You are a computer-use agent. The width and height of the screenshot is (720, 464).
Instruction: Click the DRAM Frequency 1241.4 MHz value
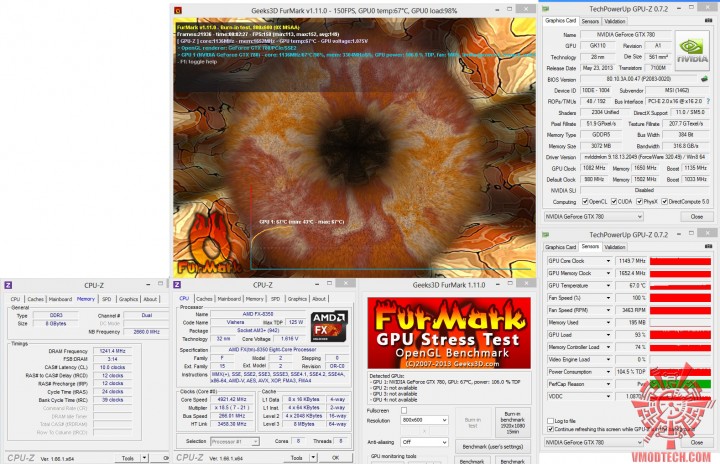[x=112, y=351]
